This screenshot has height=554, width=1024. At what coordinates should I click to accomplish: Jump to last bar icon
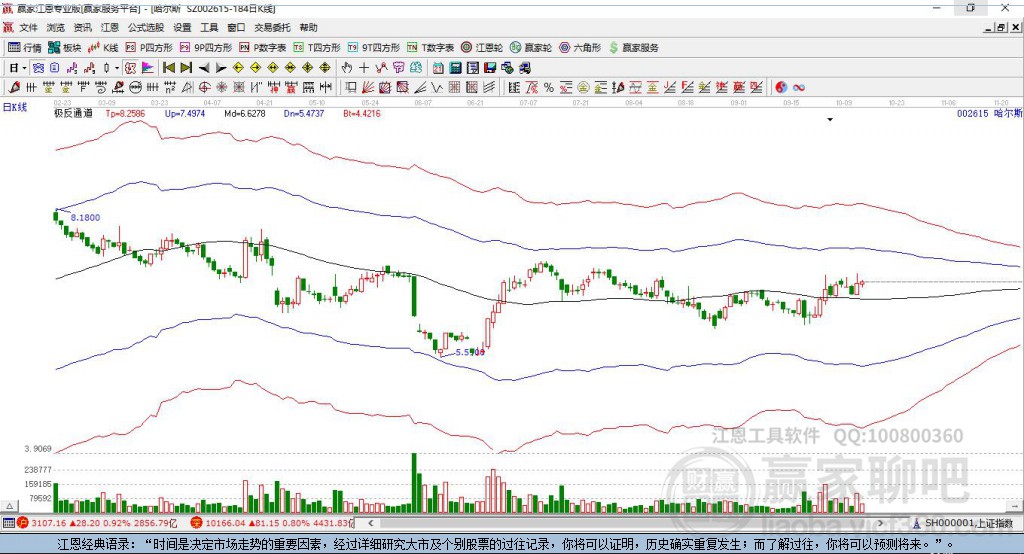coord(186,68)
